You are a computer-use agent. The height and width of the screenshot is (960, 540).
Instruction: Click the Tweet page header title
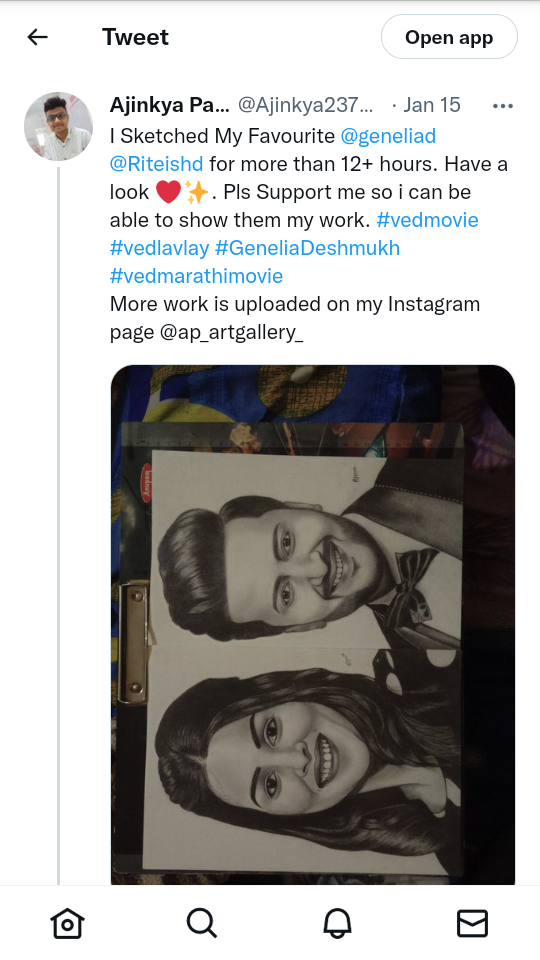click(x=135, y=37)
